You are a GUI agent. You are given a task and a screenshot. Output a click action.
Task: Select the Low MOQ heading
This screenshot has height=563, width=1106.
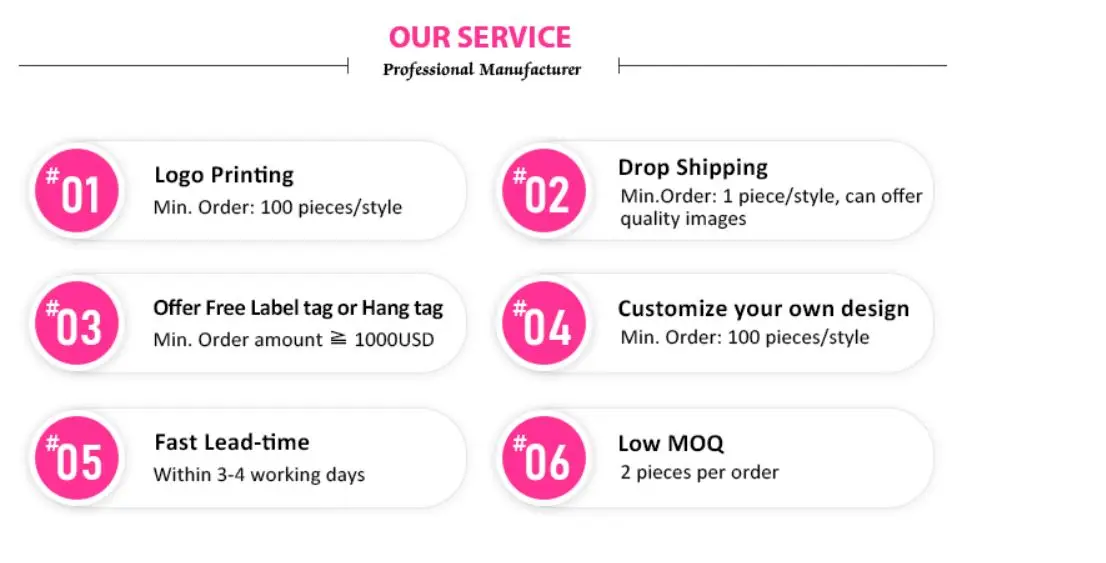pyautogui.click(x=670, y=443)
